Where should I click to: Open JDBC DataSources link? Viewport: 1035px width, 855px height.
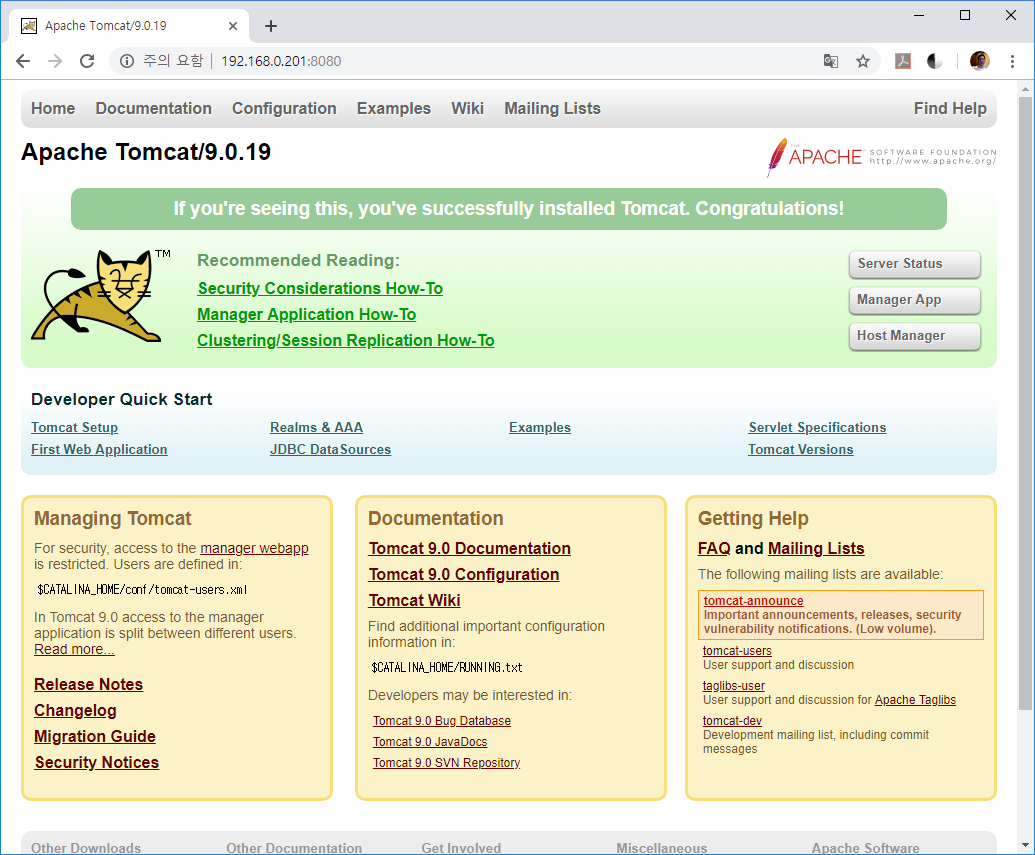331,450
